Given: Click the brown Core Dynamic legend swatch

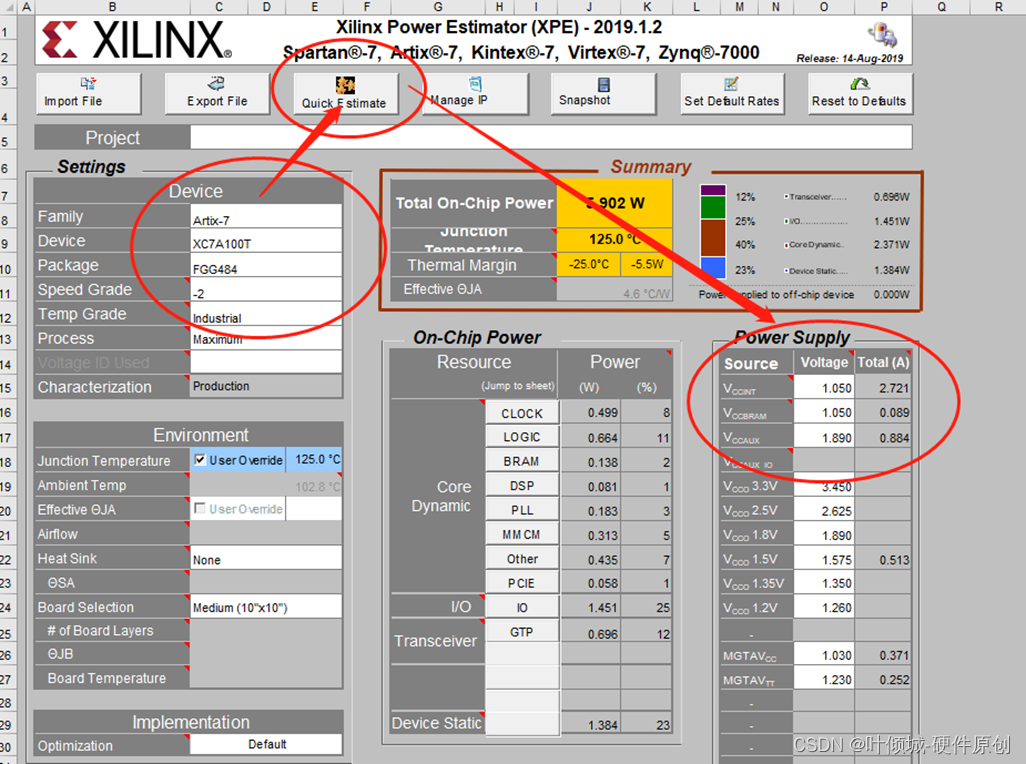Looking at the screenshot, I should click(x=713, y=237).
